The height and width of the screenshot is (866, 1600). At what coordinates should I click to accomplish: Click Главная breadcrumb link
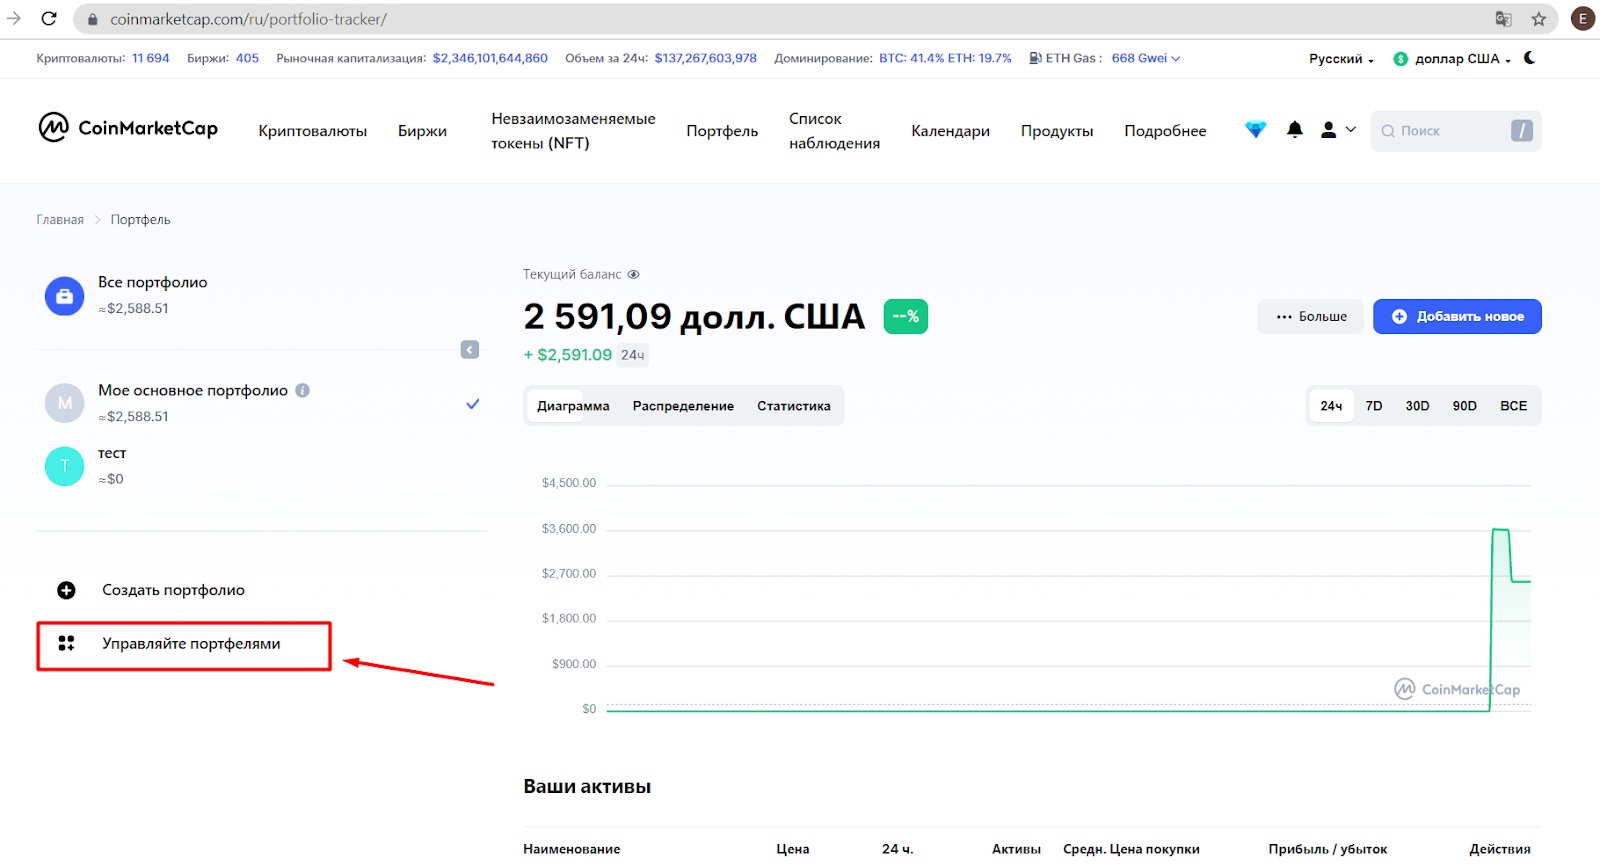pyautogui.click(x=60, y=220)
